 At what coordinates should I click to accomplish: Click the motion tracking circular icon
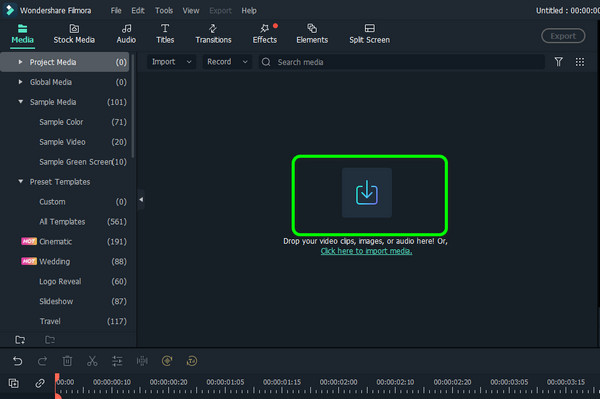click(x=167, y=361)
